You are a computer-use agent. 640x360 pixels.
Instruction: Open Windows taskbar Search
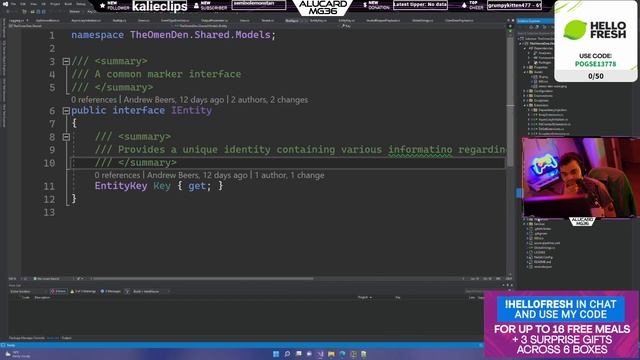287,354
